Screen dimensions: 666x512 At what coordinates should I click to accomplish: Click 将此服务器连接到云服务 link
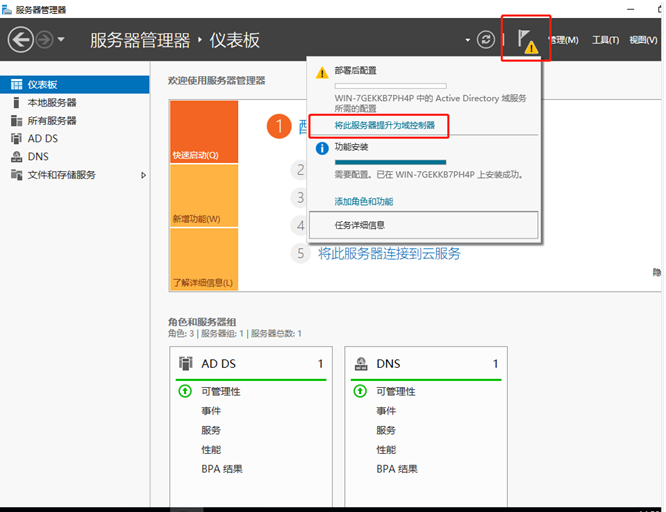(x=389, y=254)
